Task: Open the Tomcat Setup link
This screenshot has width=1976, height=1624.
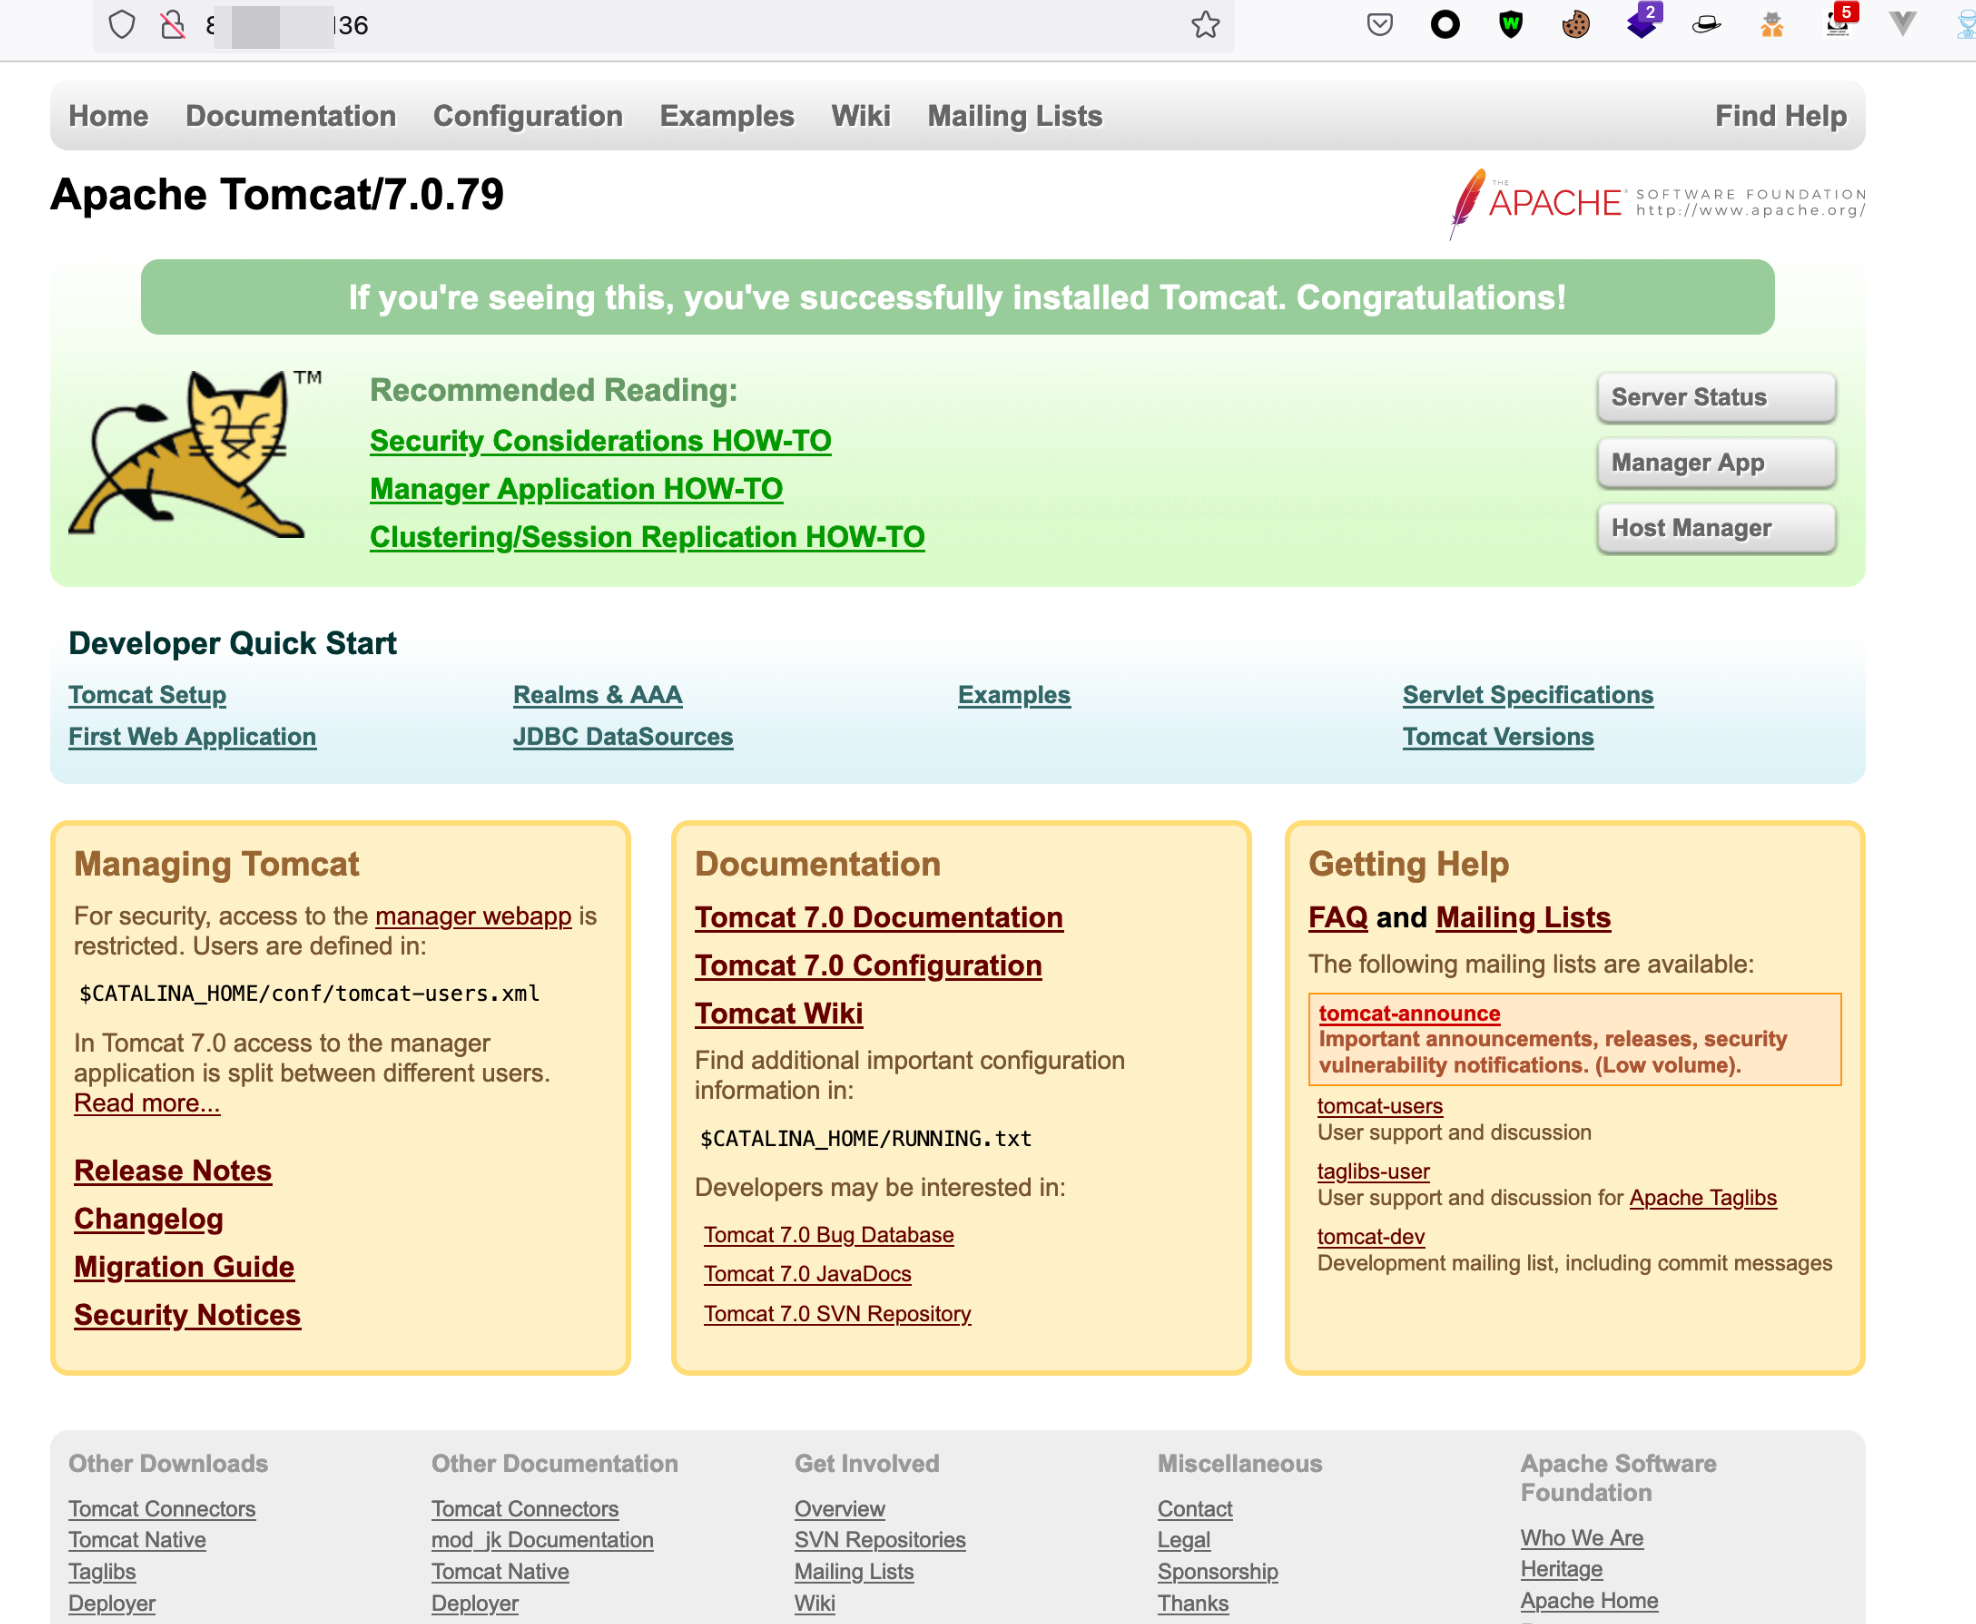Action: click(x=147, y=695)
